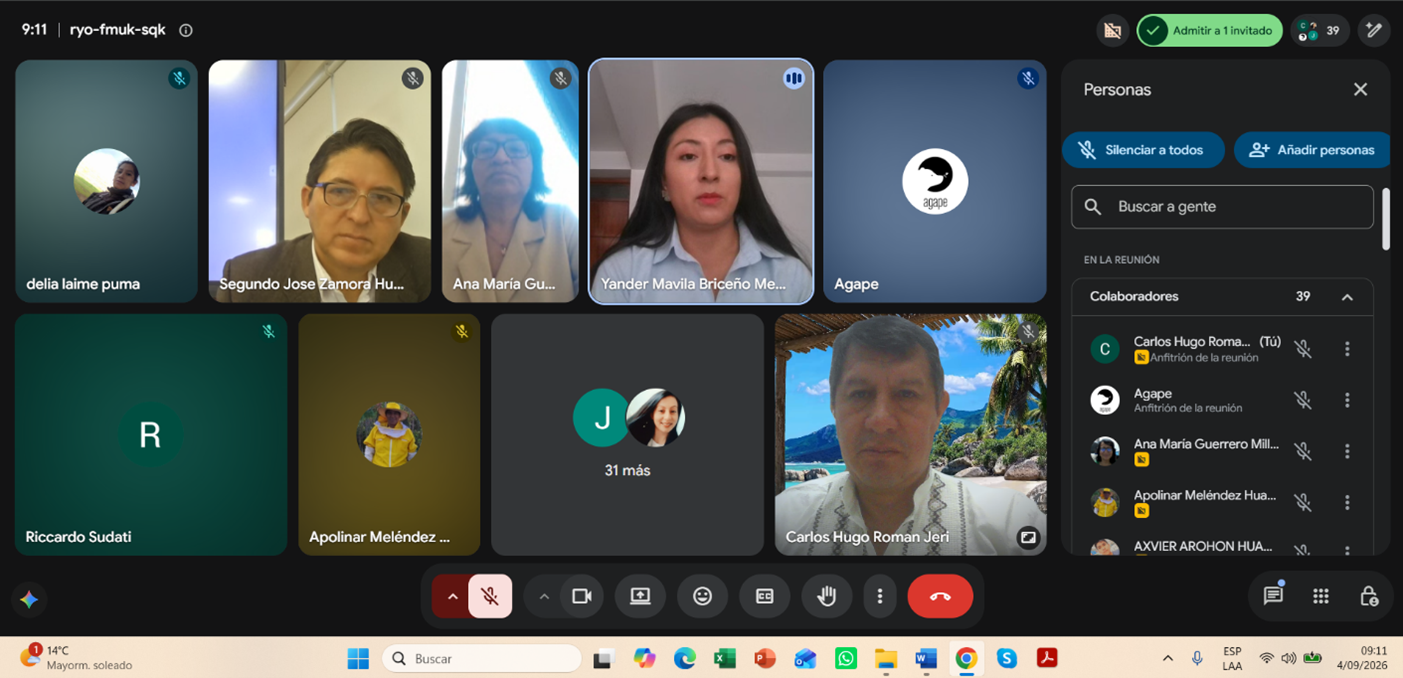Click the Buscar a gente search field
Viewport: 1403px width, 678px height.
pos(1222,207)
